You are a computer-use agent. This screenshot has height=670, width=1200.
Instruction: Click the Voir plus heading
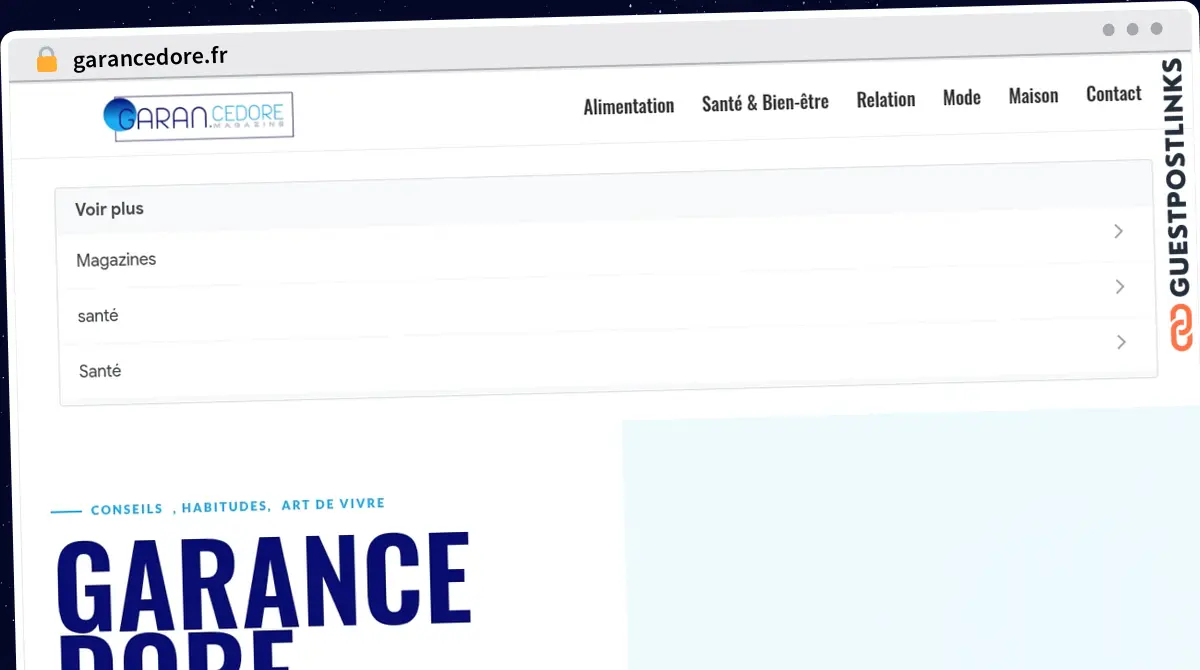pos(109,209)
